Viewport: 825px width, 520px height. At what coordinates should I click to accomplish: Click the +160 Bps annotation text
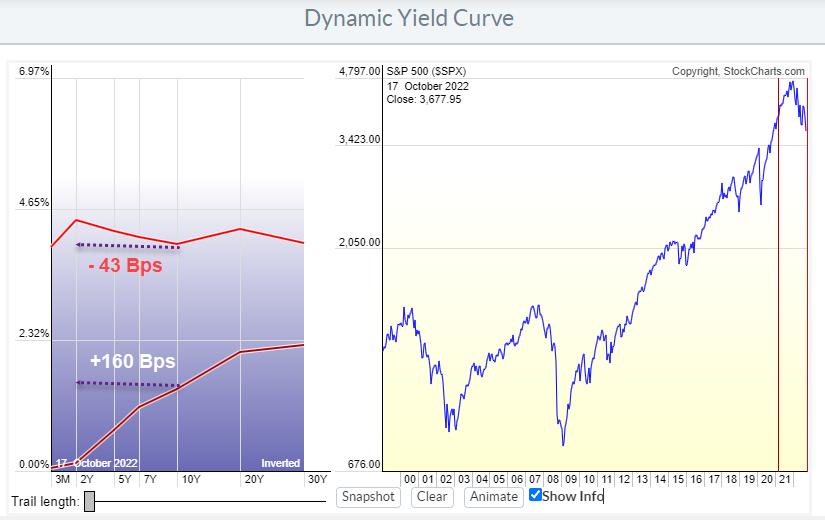(x=130, y=361)
